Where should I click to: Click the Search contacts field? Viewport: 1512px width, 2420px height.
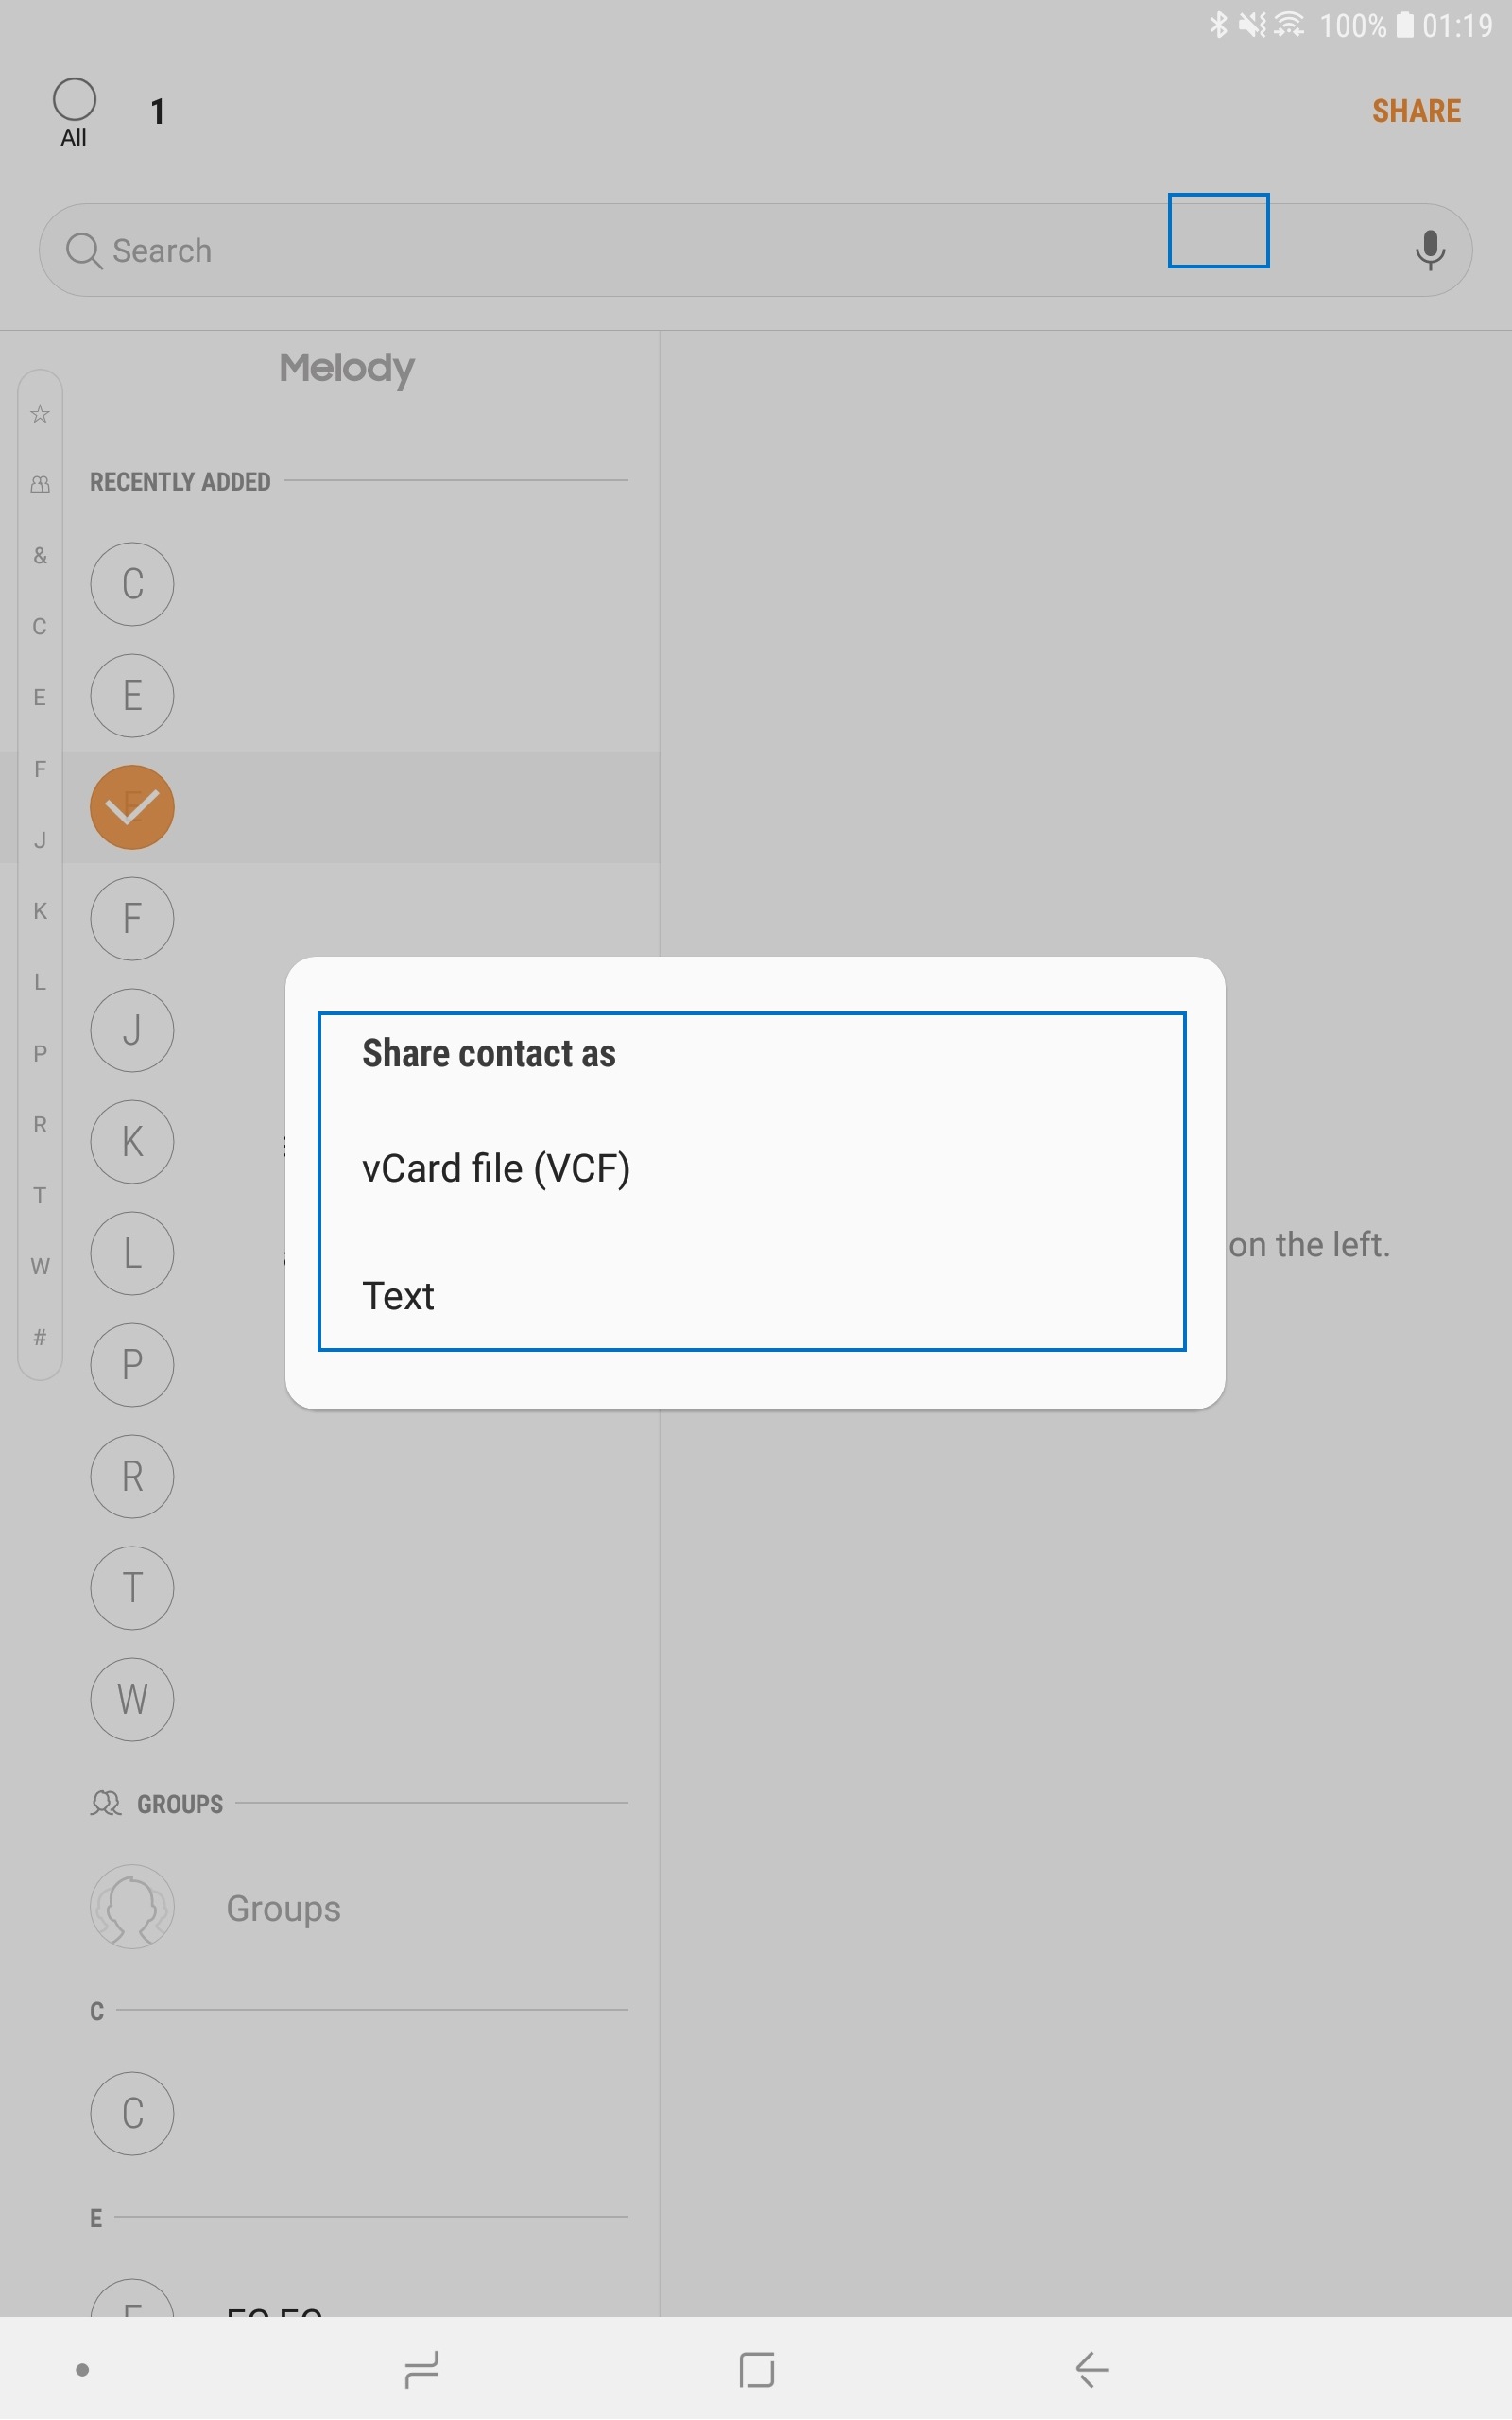pyautogui.click(x=755, y=250)
